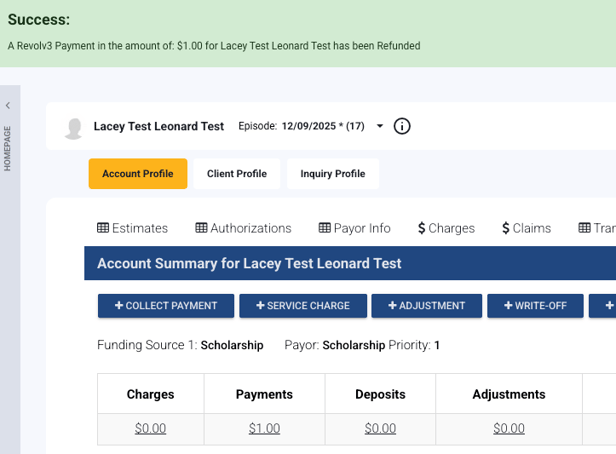Click the client avatar profile icon
Screen dimensions: 616x454
coord(73,127)
